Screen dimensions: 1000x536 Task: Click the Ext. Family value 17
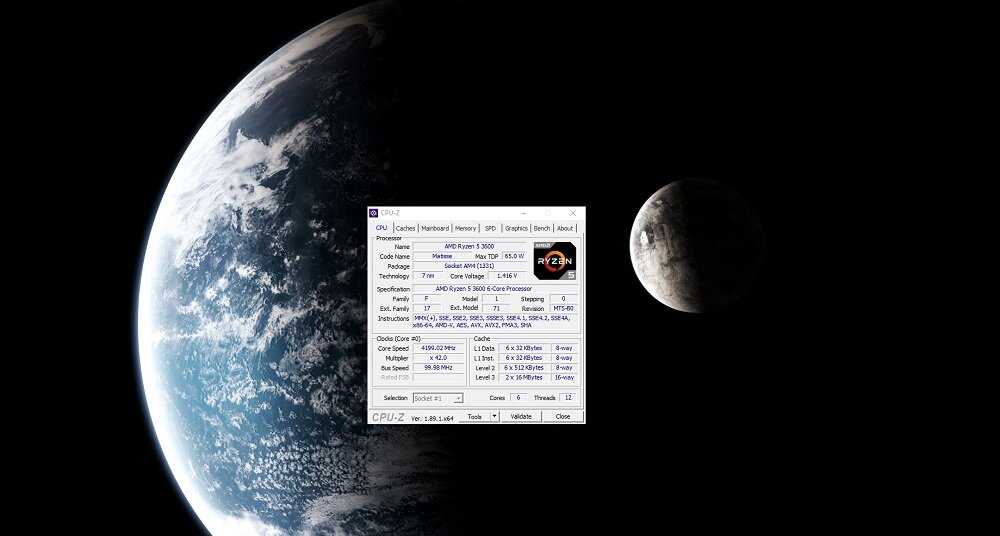click(x=427, y=308)
